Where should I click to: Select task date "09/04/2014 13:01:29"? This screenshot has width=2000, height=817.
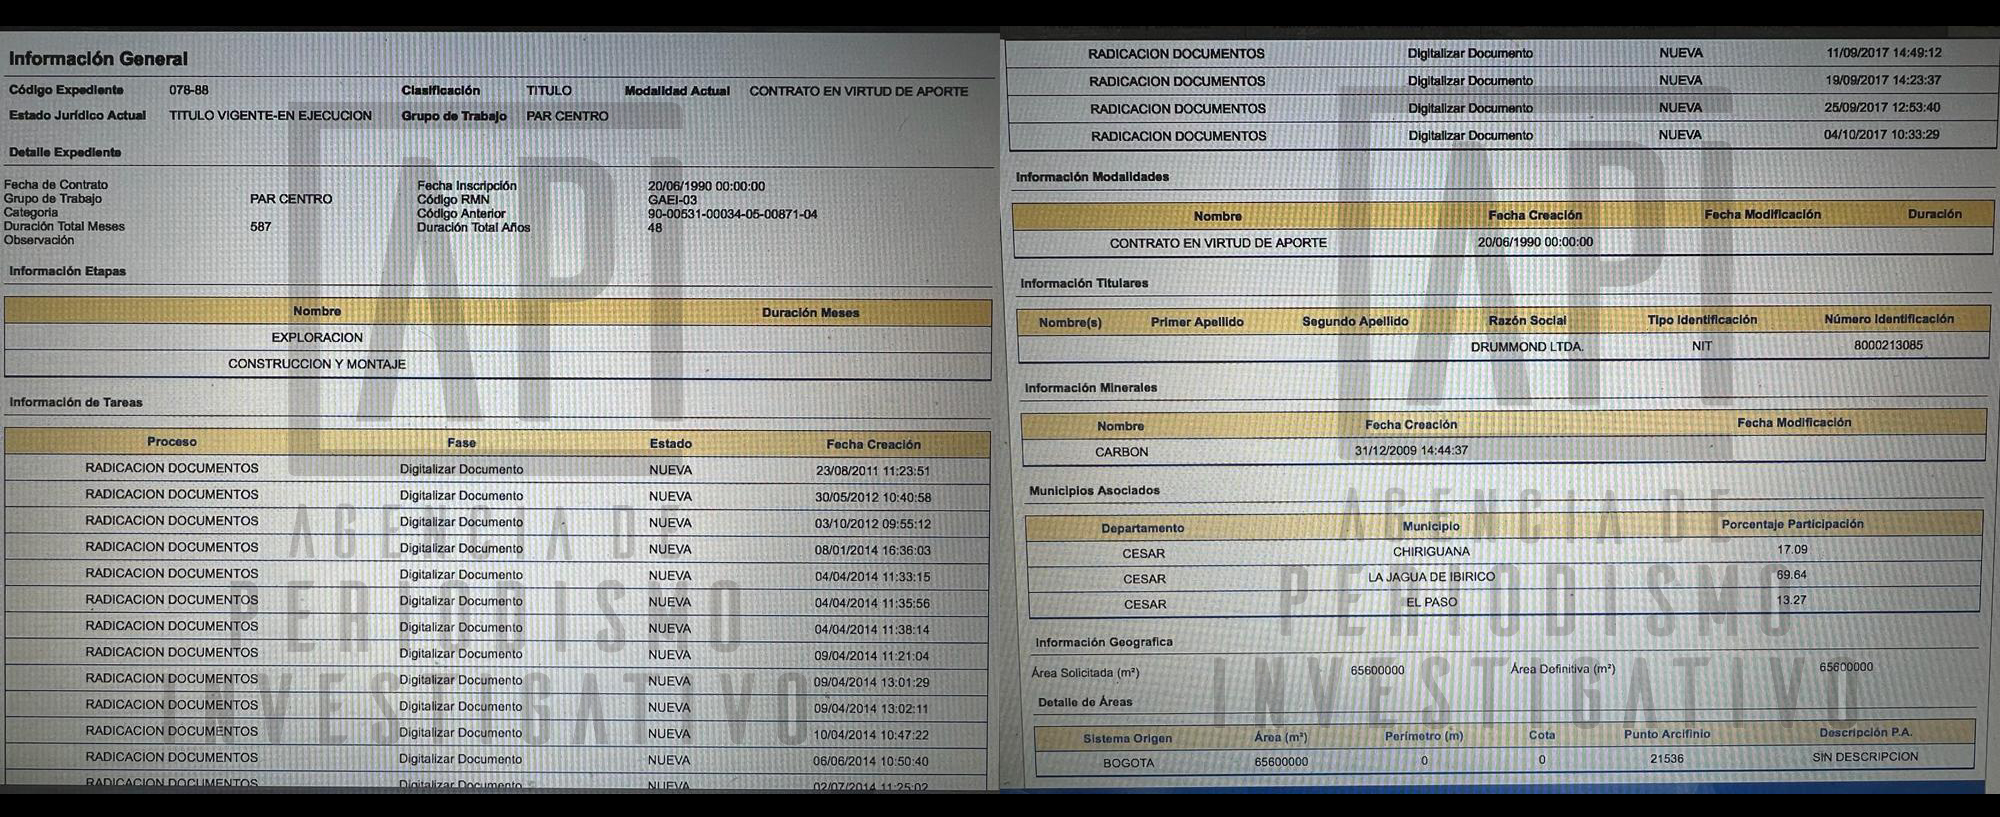click(872, 682)
